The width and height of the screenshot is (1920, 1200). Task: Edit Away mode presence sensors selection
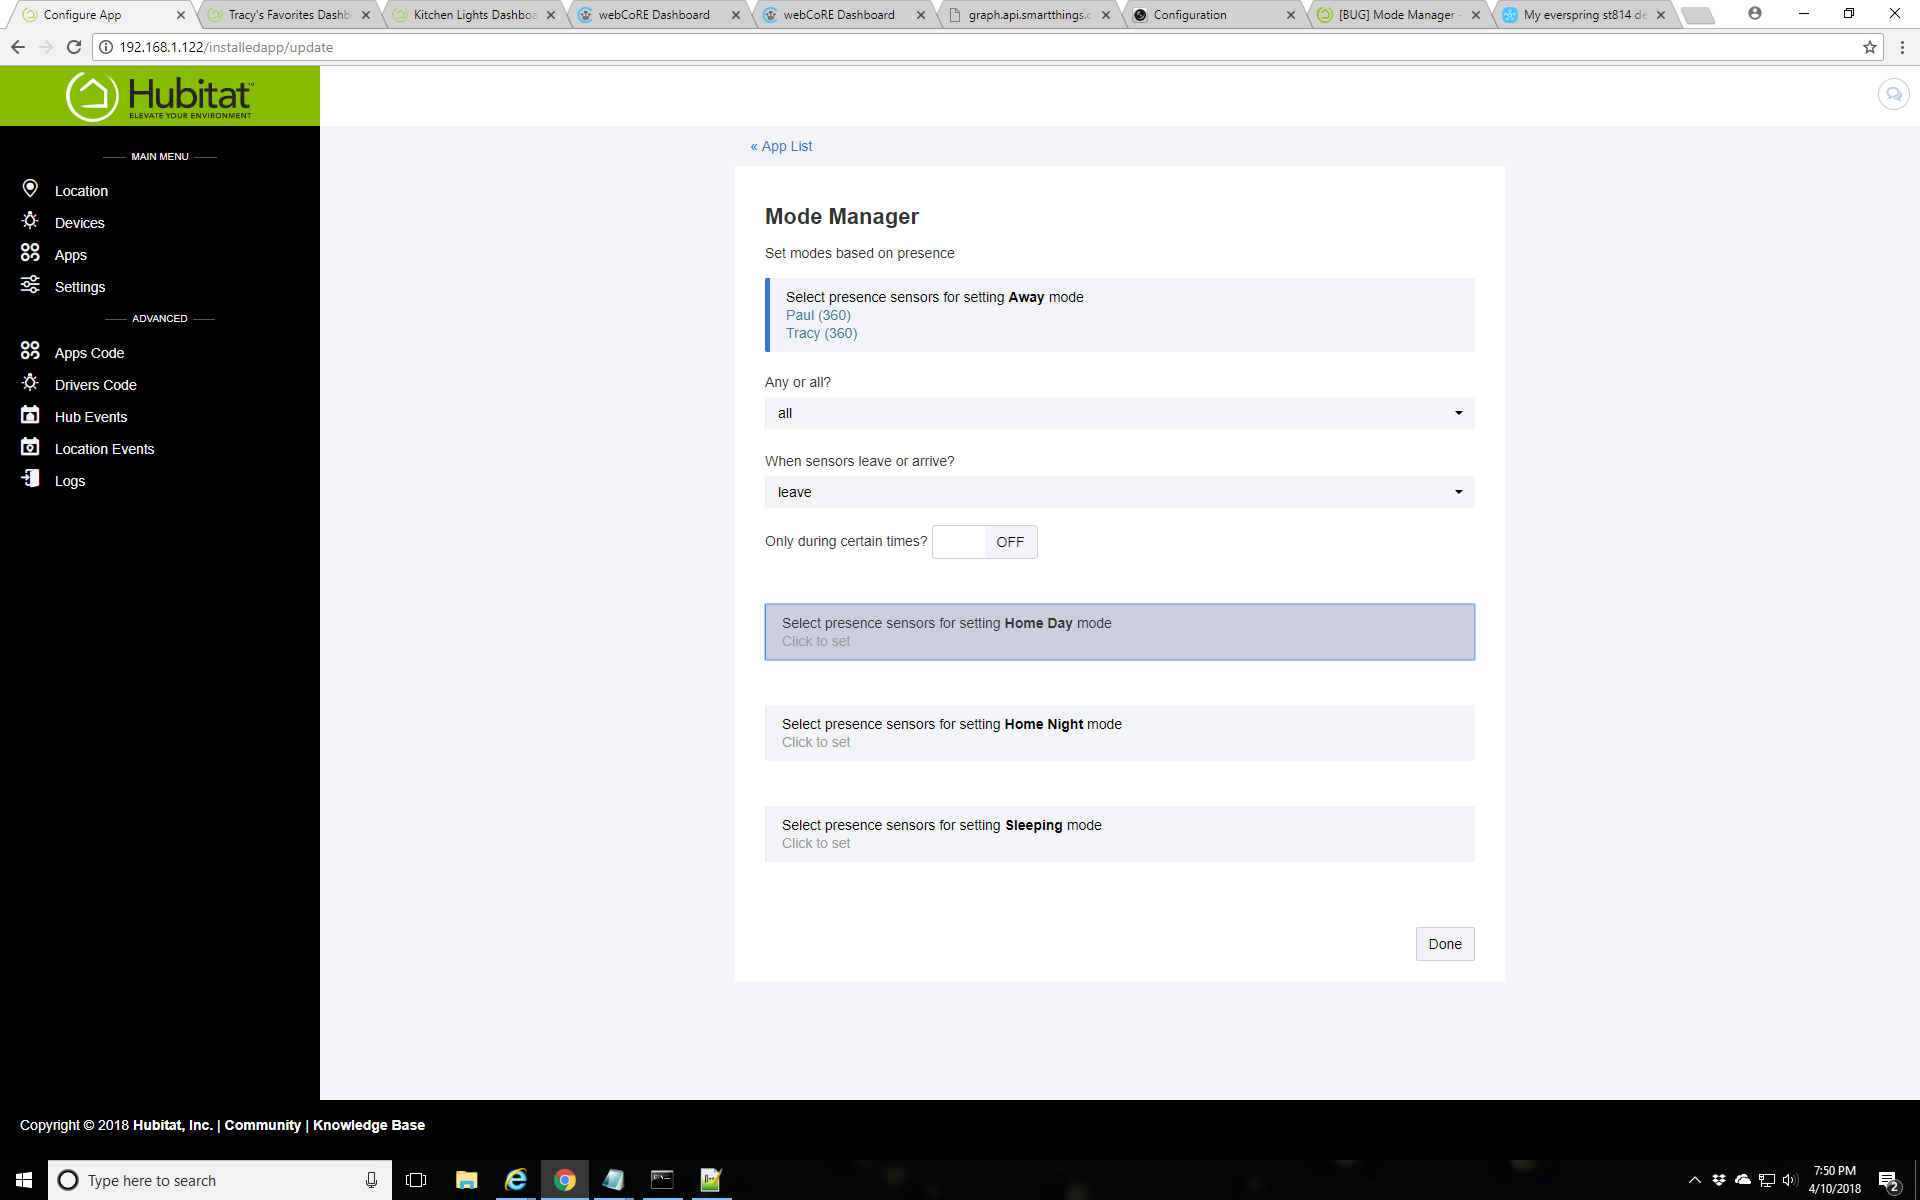(x=1119, y=315)
